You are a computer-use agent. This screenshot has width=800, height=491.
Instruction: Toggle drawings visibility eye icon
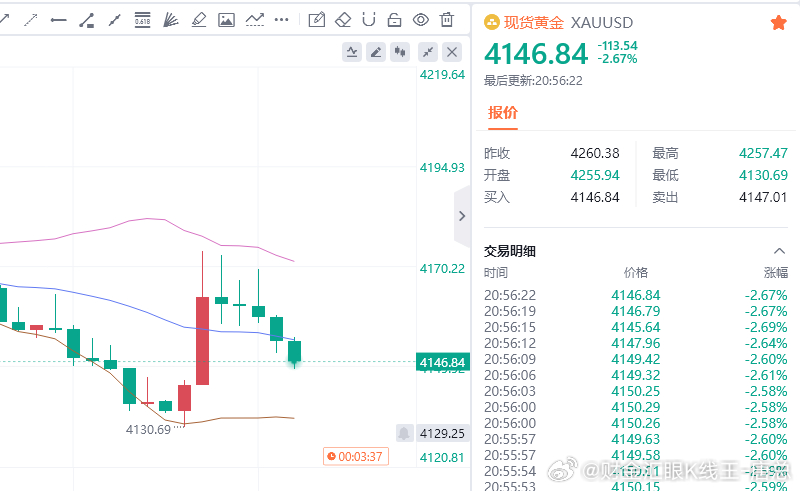(x=421, y=20)
